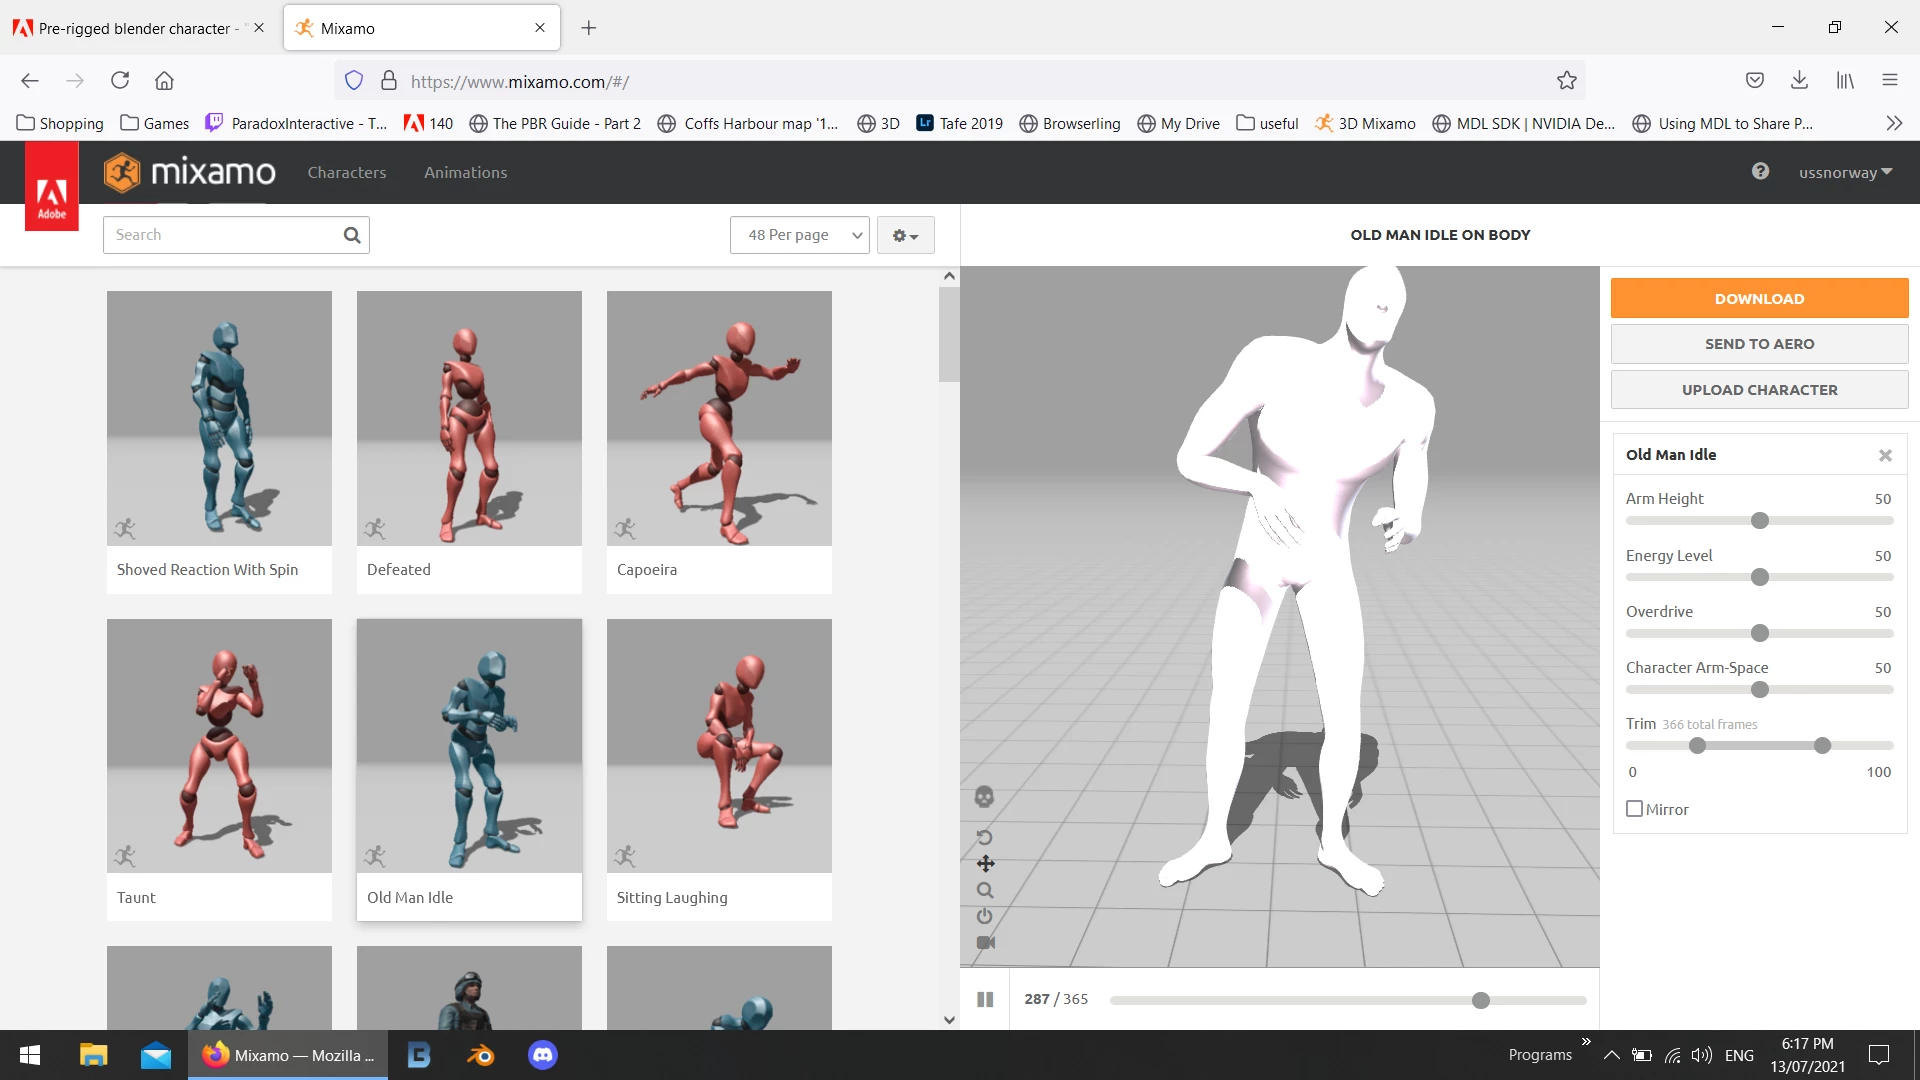Click the viewport zoom magnifier icon
This screenshot has height=1080, width=1920.
[x=985, y=890]
